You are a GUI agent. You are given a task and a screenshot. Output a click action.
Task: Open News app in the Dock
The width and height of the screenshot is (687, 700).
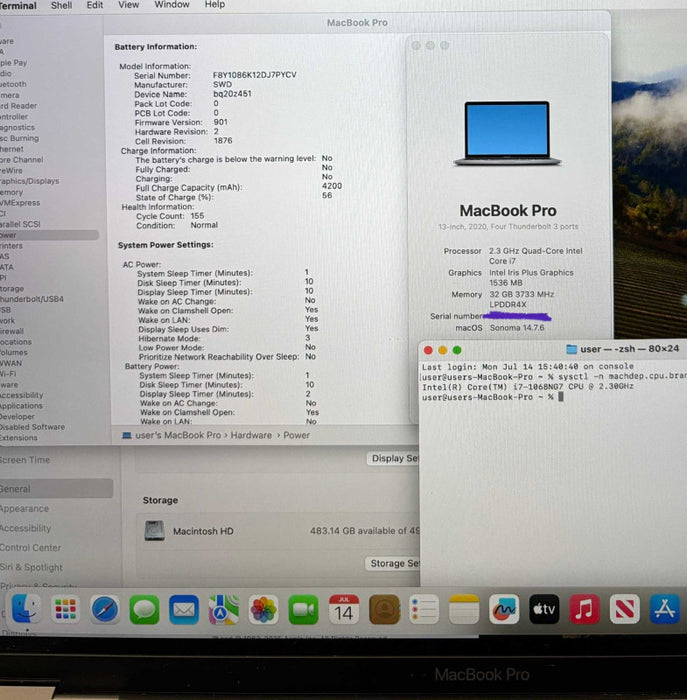coord(625,609)
